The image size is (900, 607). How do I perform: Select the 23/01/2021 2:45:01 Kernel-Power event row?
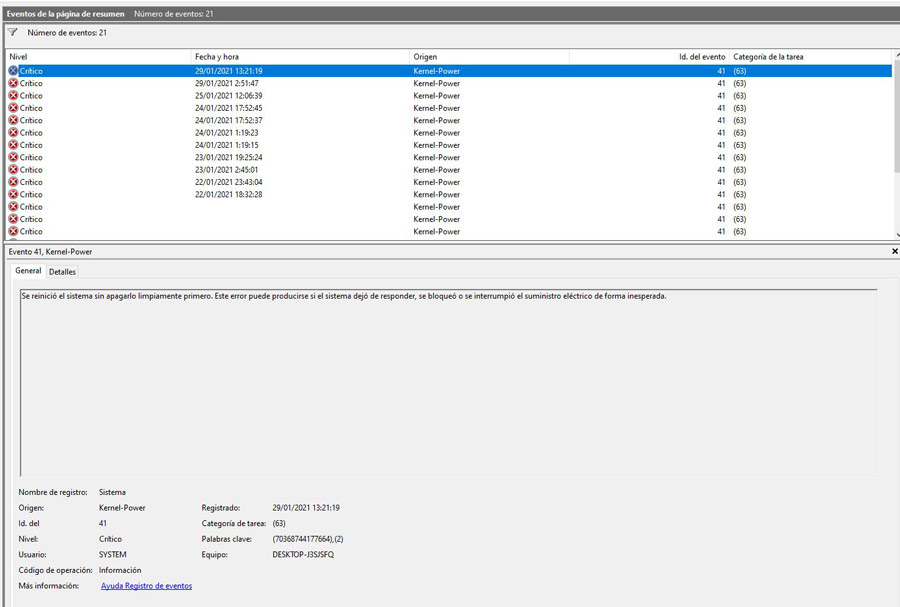pos(300,170)
